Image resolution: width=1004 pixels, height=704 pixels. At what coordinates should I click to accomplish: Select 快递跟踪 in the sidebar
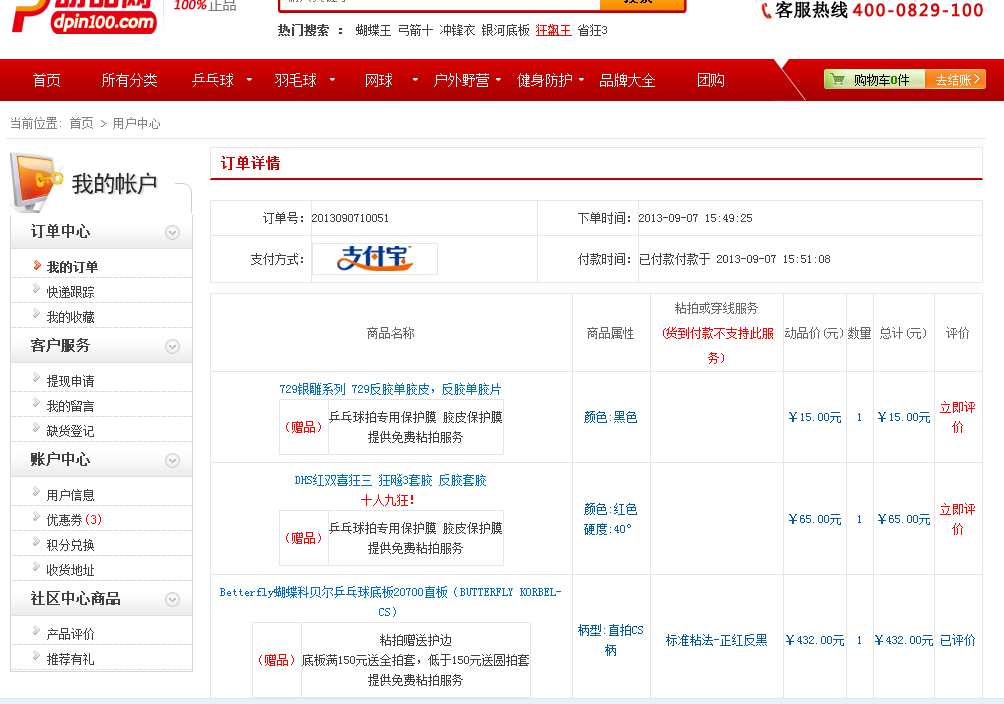click(x=70, y=292)
